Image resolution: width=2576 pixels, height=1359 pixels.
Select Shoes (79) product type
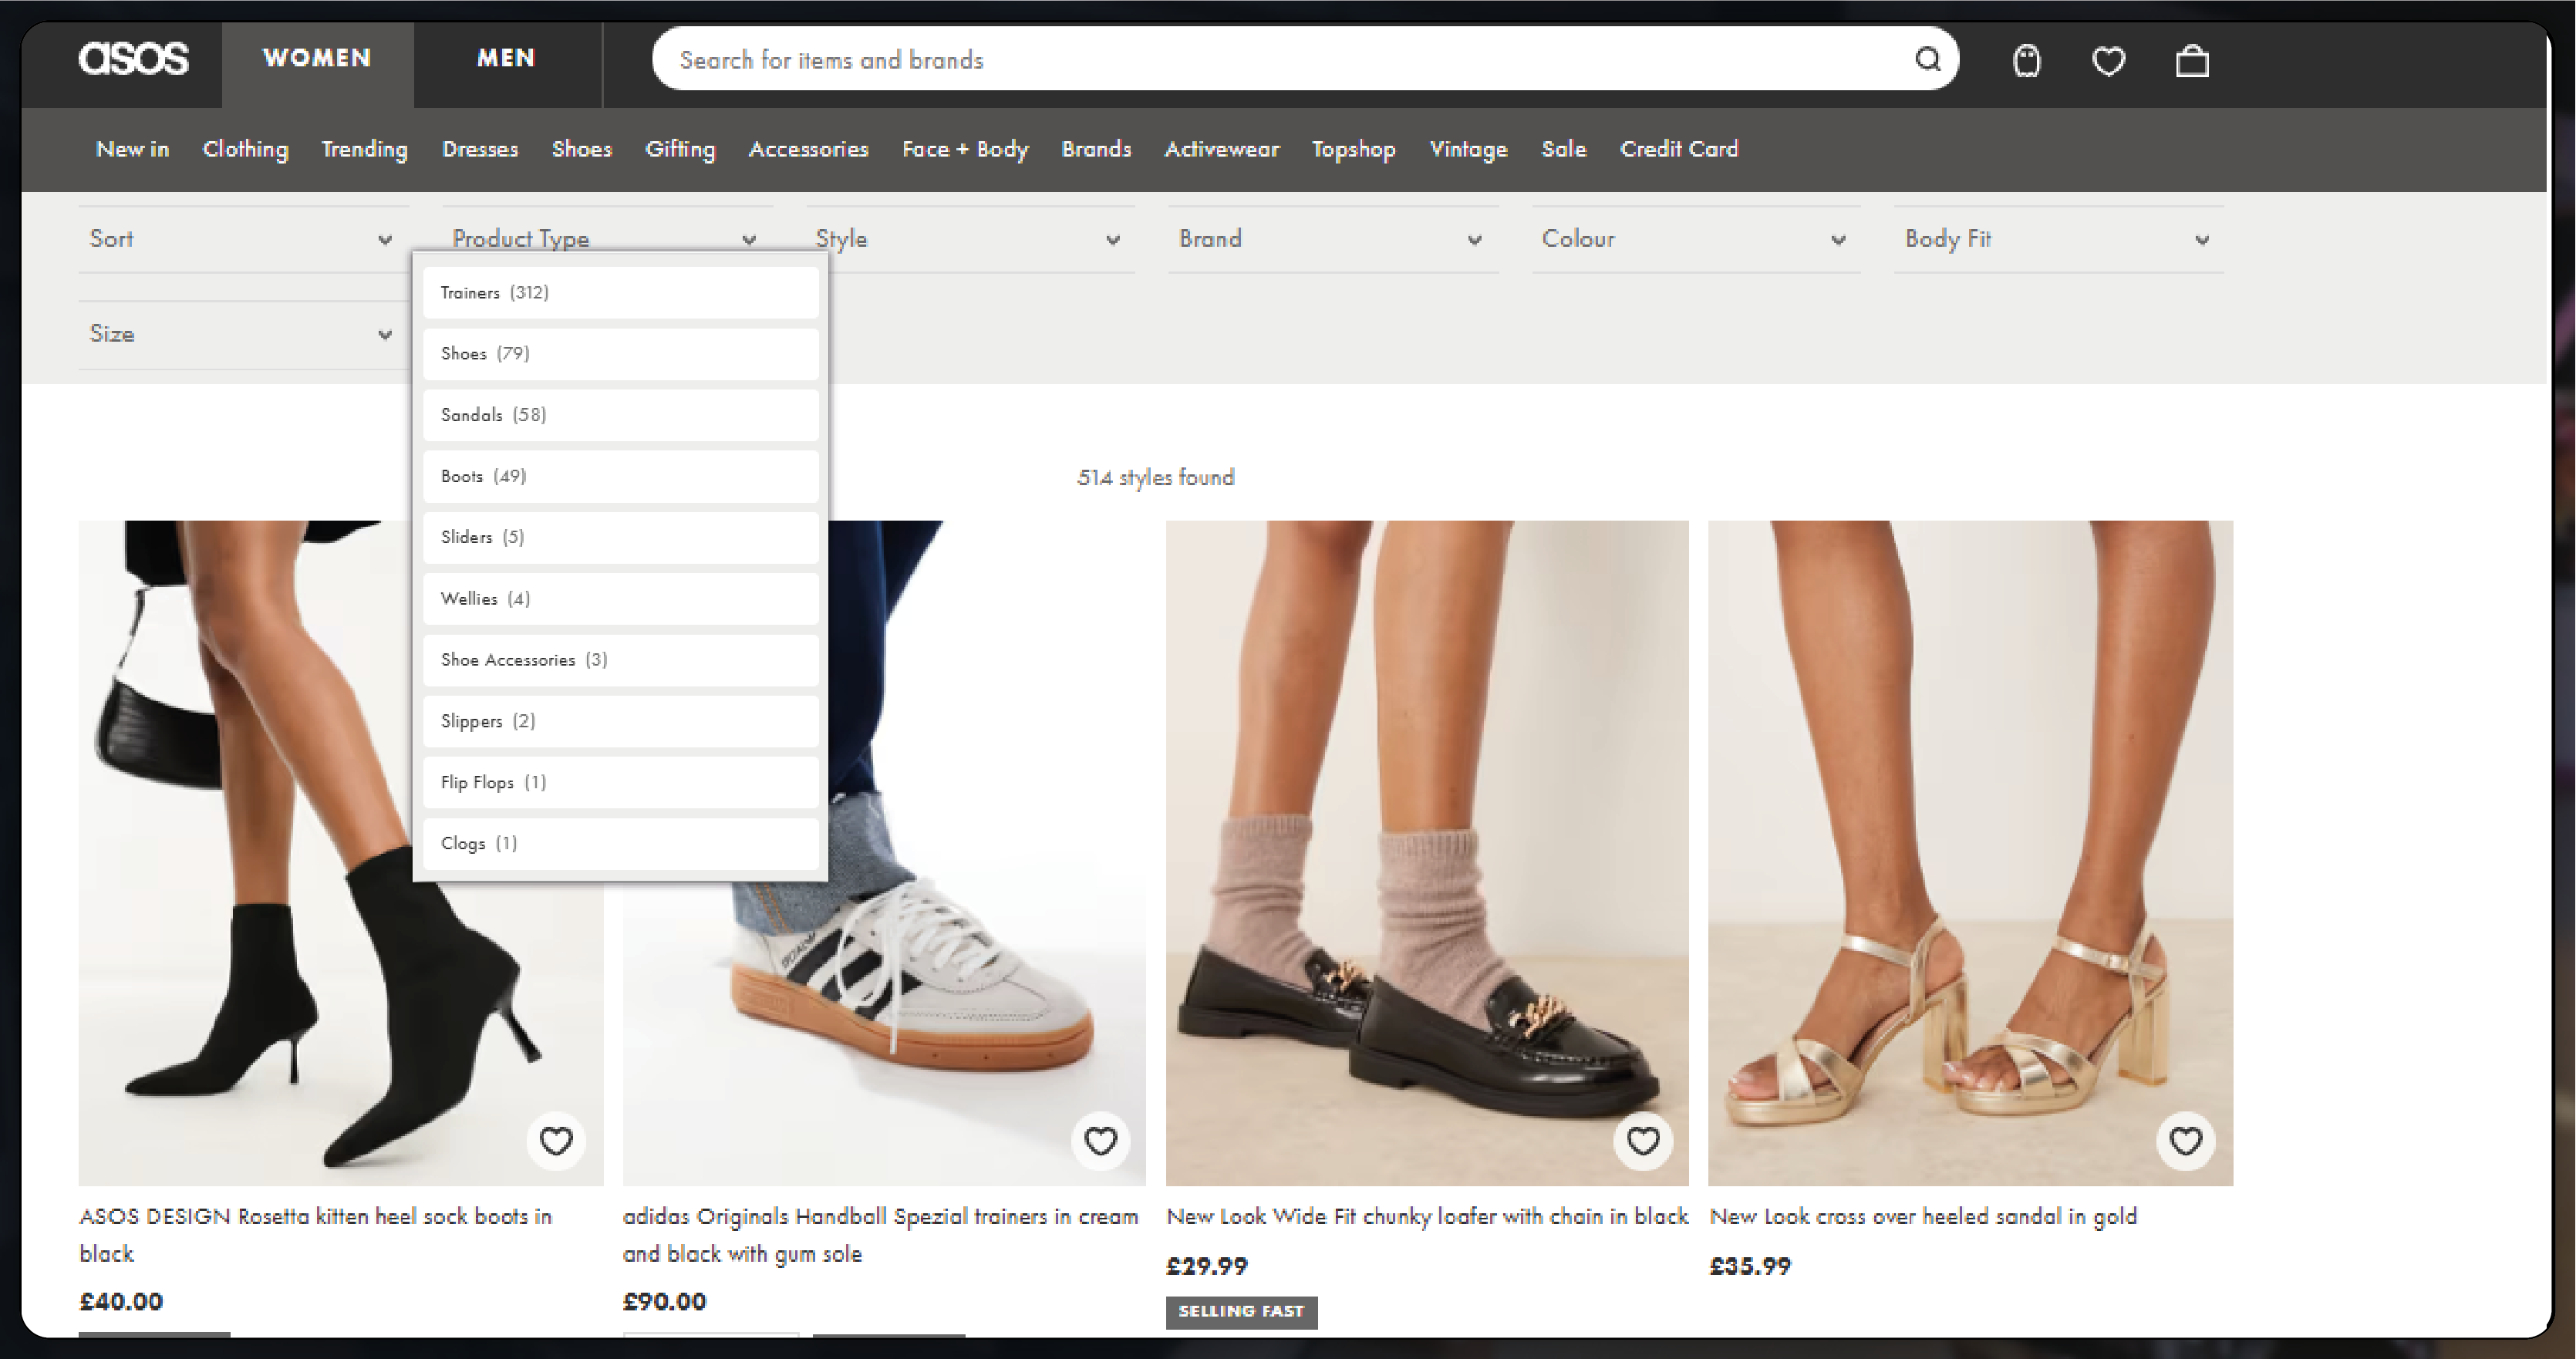[620, 353]
